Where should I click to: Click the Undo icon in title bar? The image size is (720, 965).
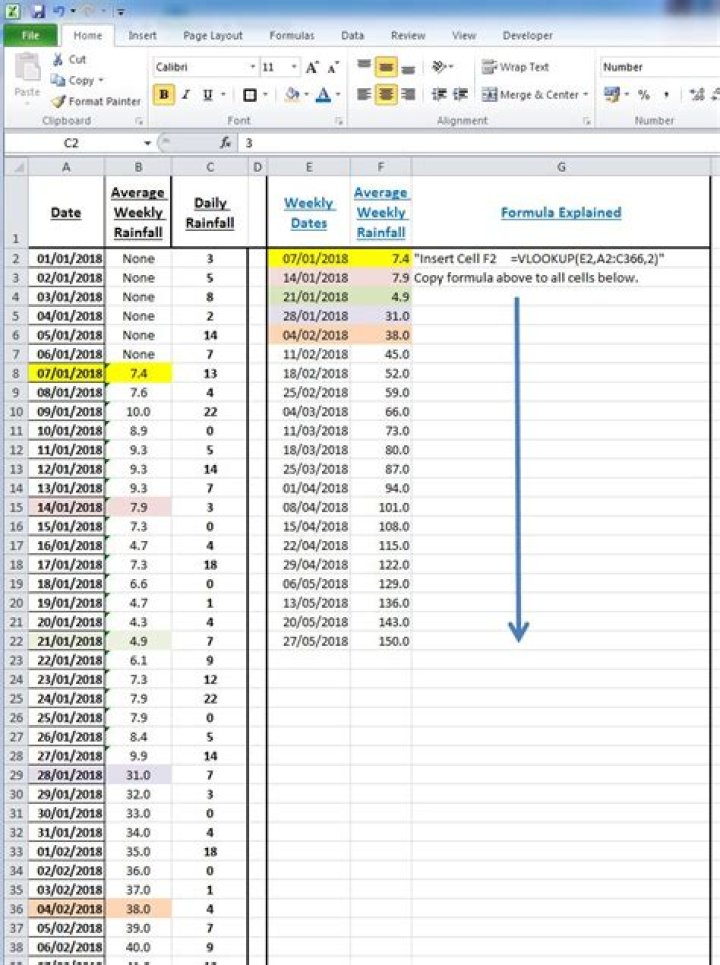(60, 10)
